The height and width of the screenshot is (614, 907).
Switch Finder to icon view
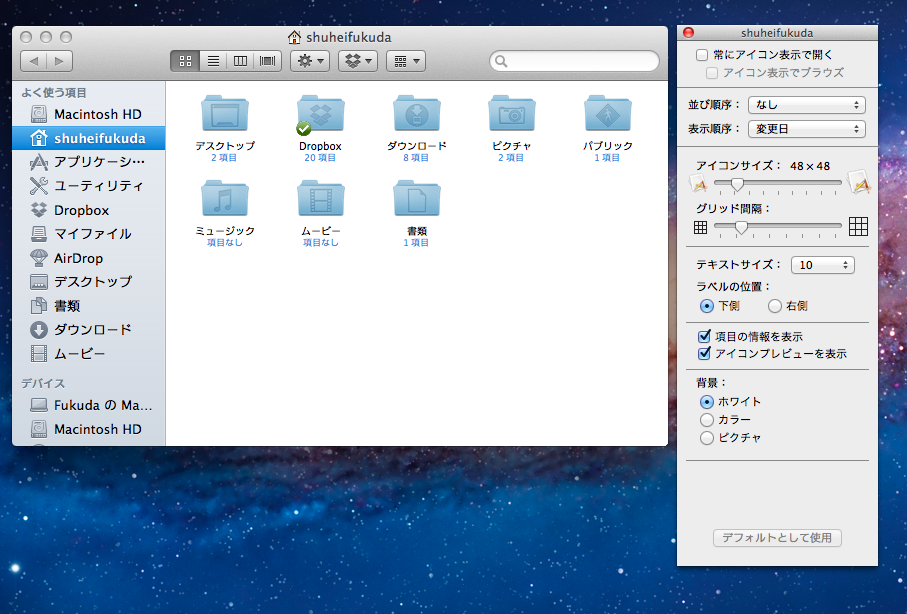tap(185, 61)
